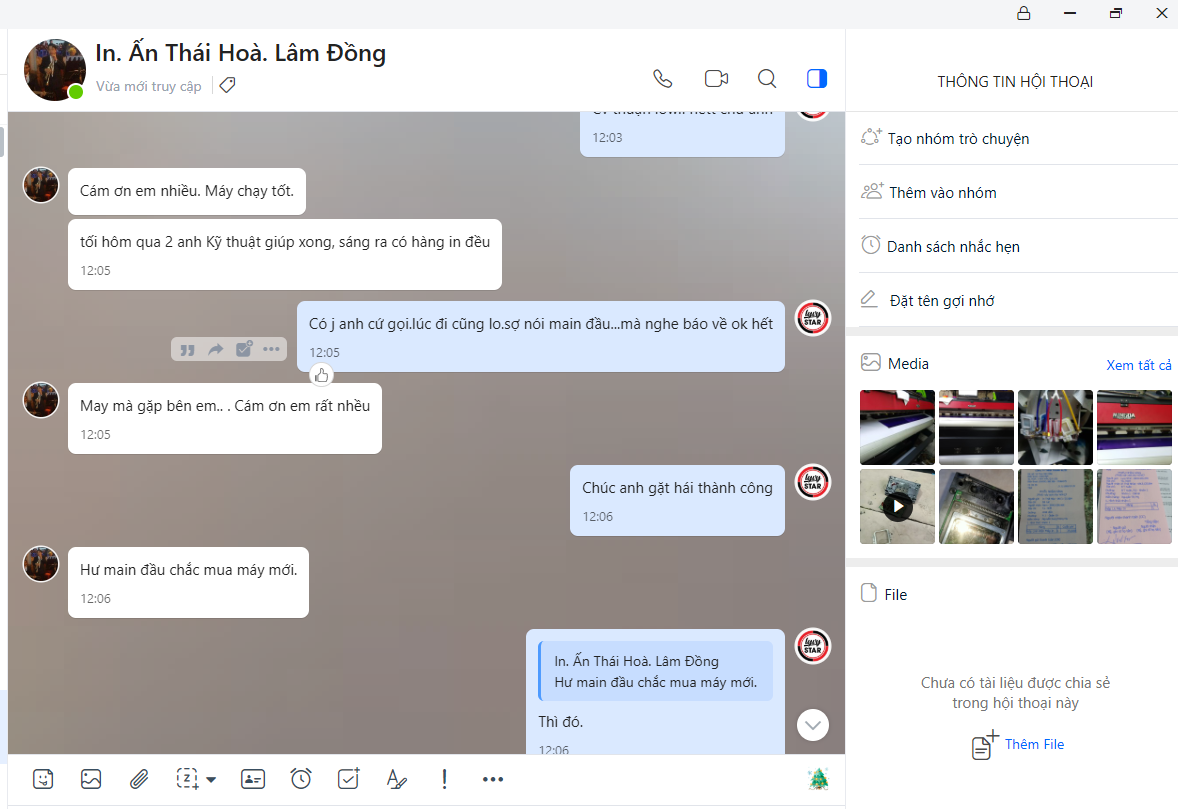Image resolution: width=1178 pixels, height=809 pixels.
Task: Expand more options in the chat toolbar
Action: (x=493, y=779)
